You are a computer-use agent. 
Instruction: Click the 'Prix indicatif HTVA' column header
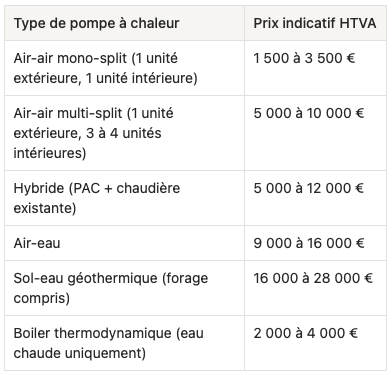click(315, 23)
